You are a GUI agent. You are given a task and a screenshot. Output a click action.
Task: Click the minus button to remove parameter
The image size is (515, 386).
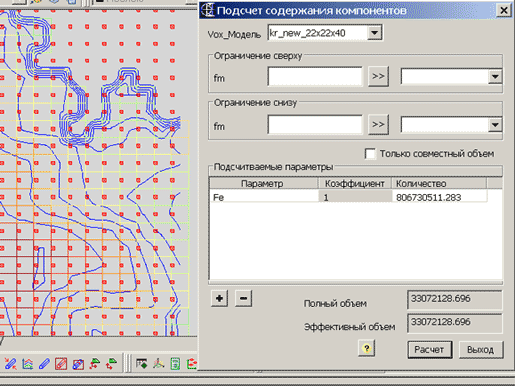click(x=243, y=298)
